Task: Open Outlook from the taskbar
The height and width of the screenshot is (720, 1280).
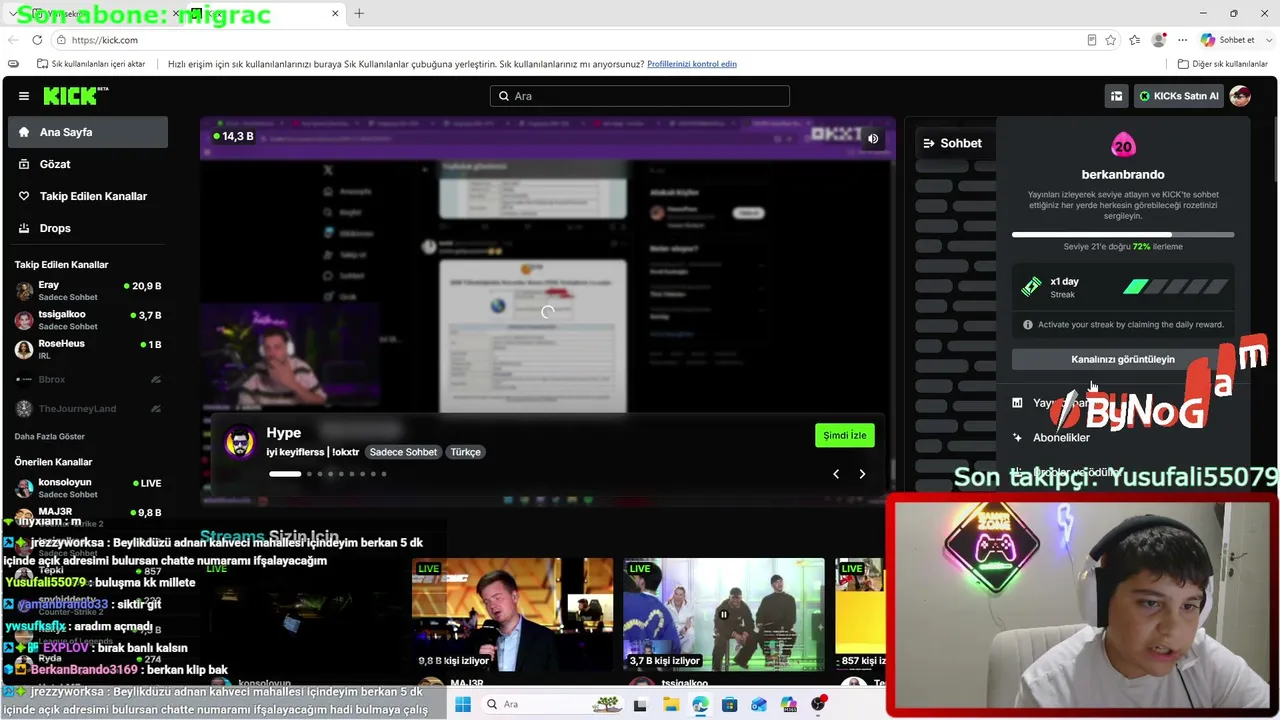Action: pyautogui.click(x=760, y=704)
